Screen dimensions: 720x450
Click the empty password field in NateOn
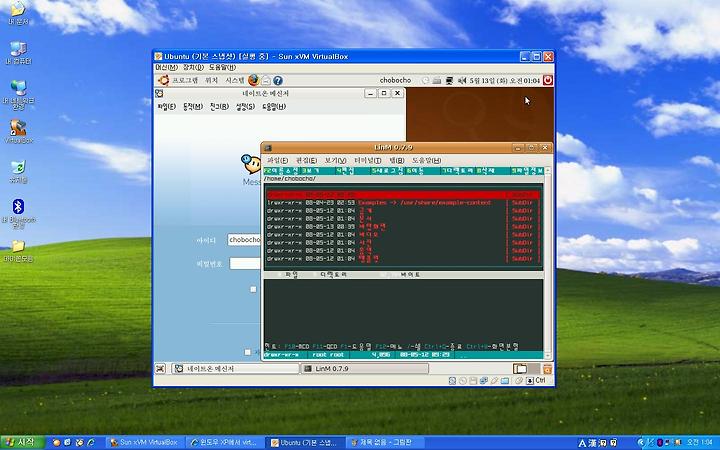(245, 264)
